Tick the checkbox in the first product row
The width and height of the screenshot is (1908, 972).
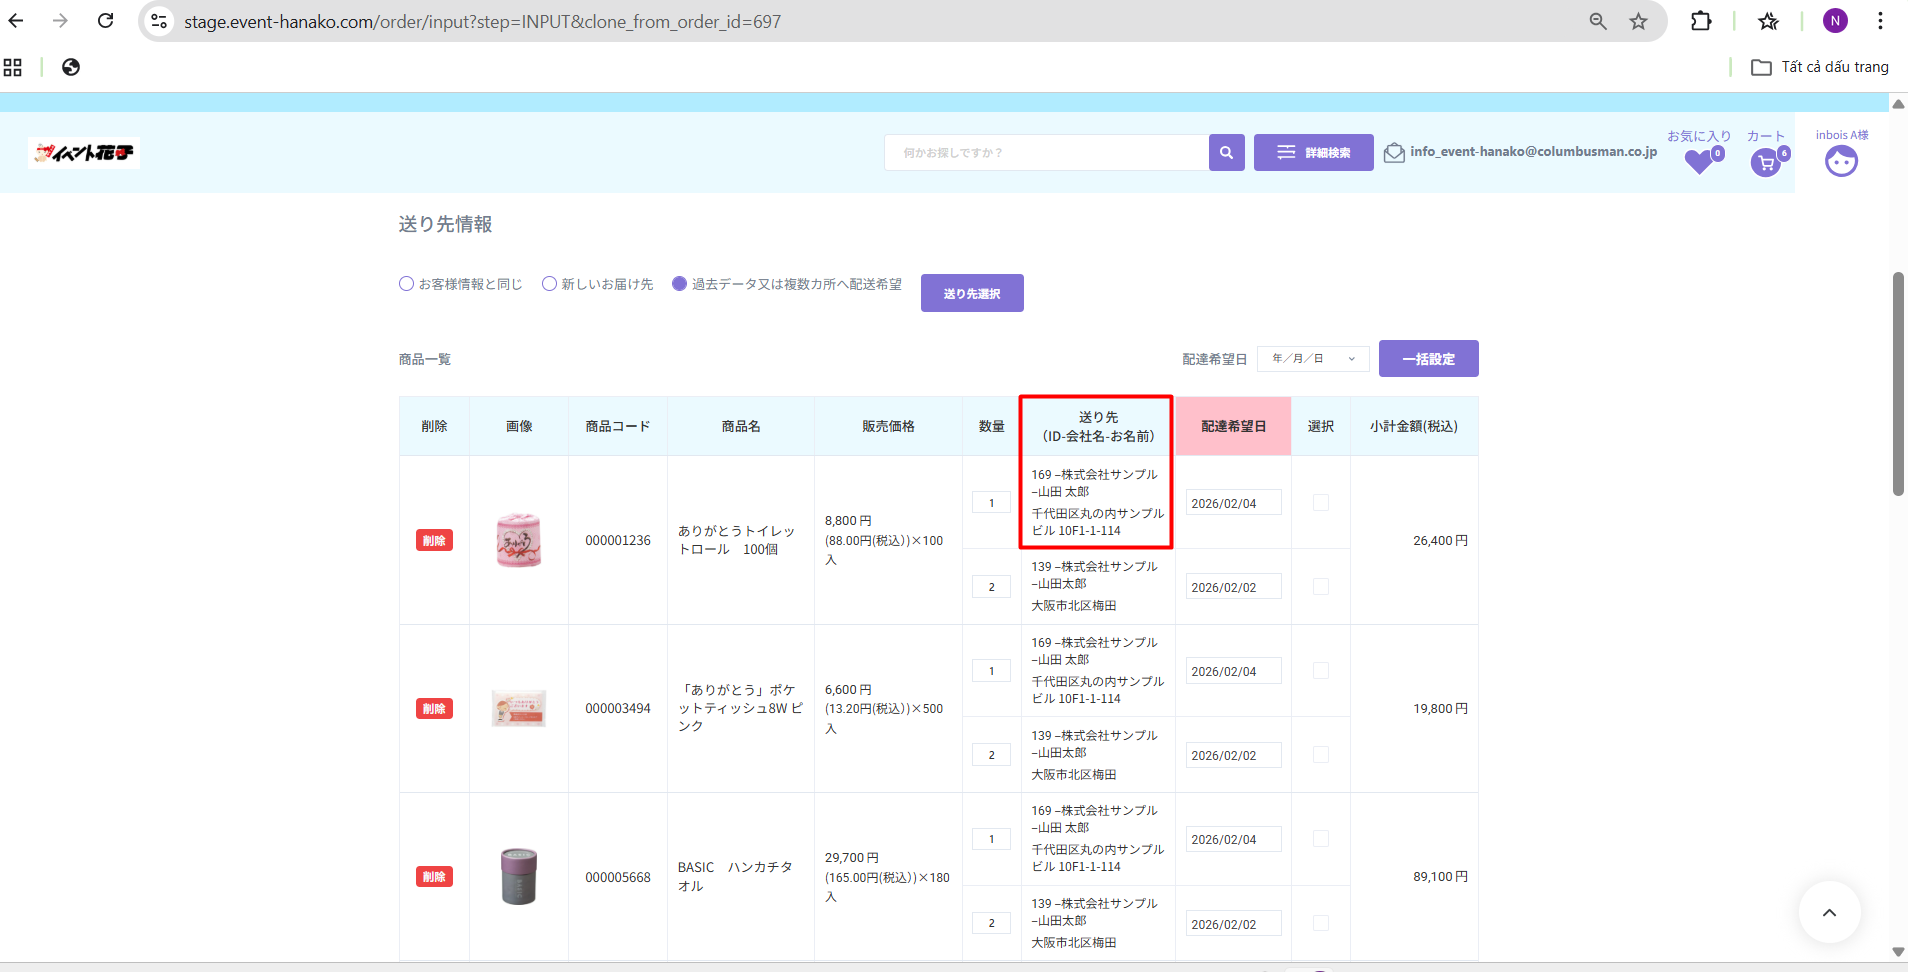[x=1320, y=503]
